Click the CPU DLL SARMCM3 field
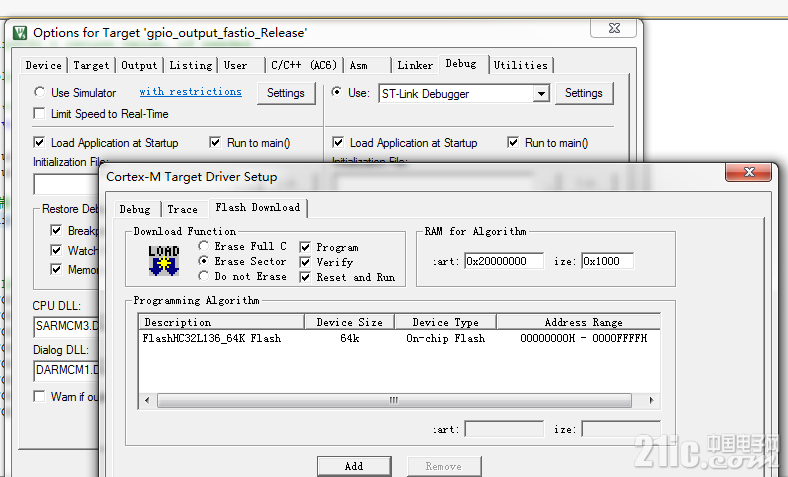The width and height of the screenshot is (788, 477). (67, 326)
